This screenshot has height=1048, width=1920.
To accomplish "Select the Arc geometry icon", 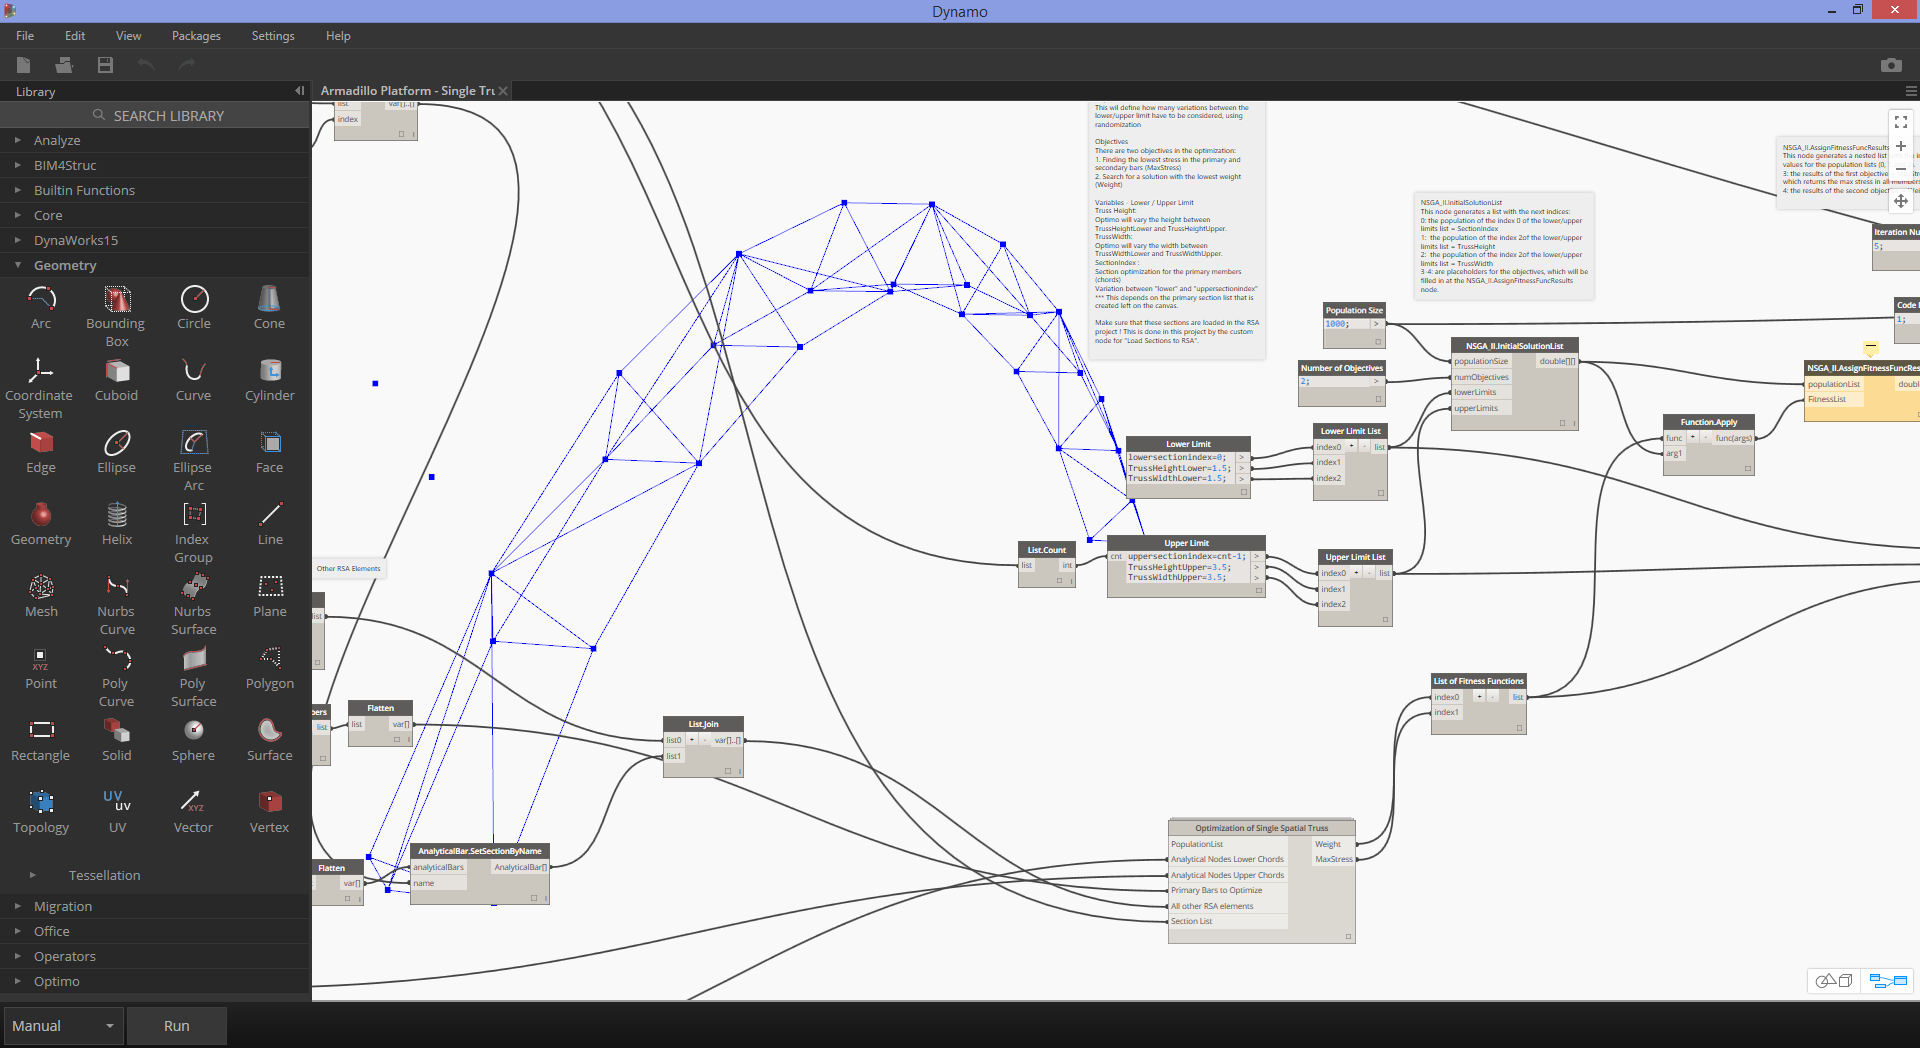I will [x=41, y=299].
